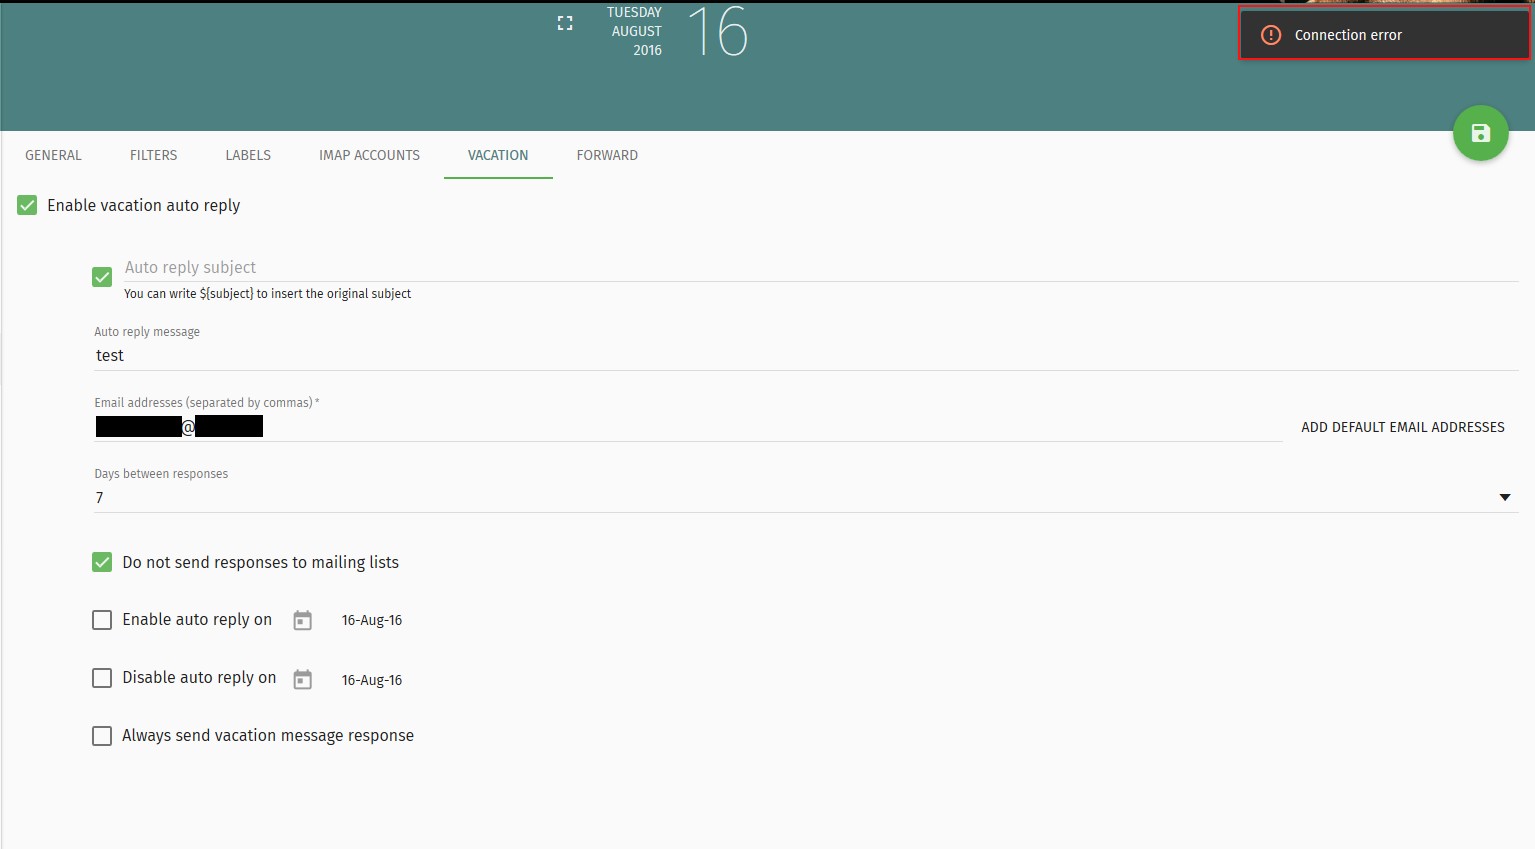Check the Disable auto reply on checkbox

pos(102,678)
